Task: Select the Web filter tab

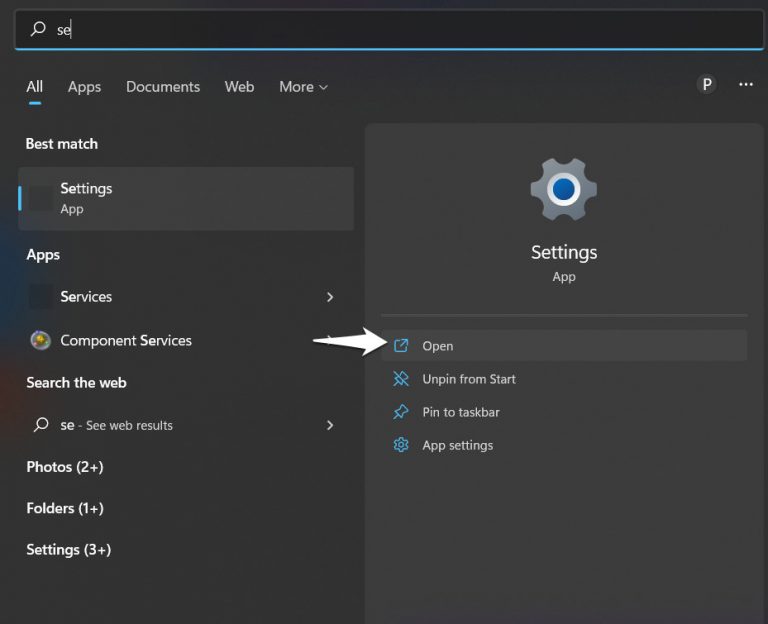Action: (239, 87)
